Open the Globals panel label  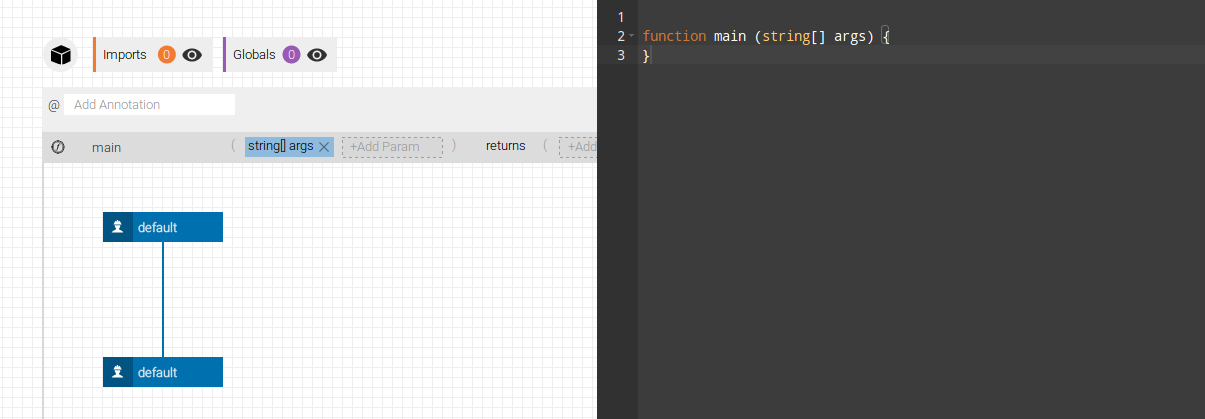(254, 55)
